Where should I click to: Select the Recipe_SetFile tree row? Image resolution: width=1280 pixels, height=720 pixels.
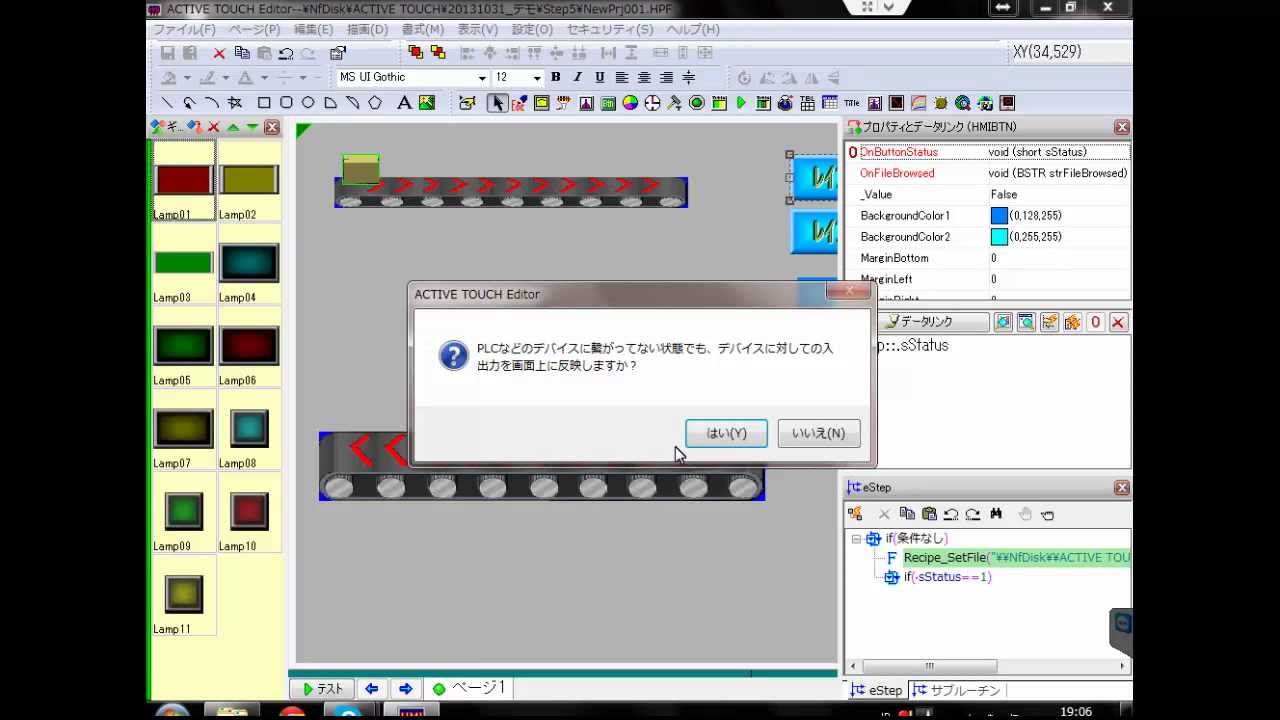click(1016, 558)
